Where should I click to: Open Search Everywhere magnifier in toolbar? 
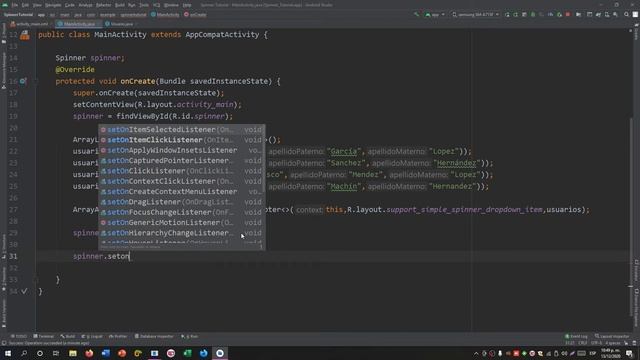(627, 15)
